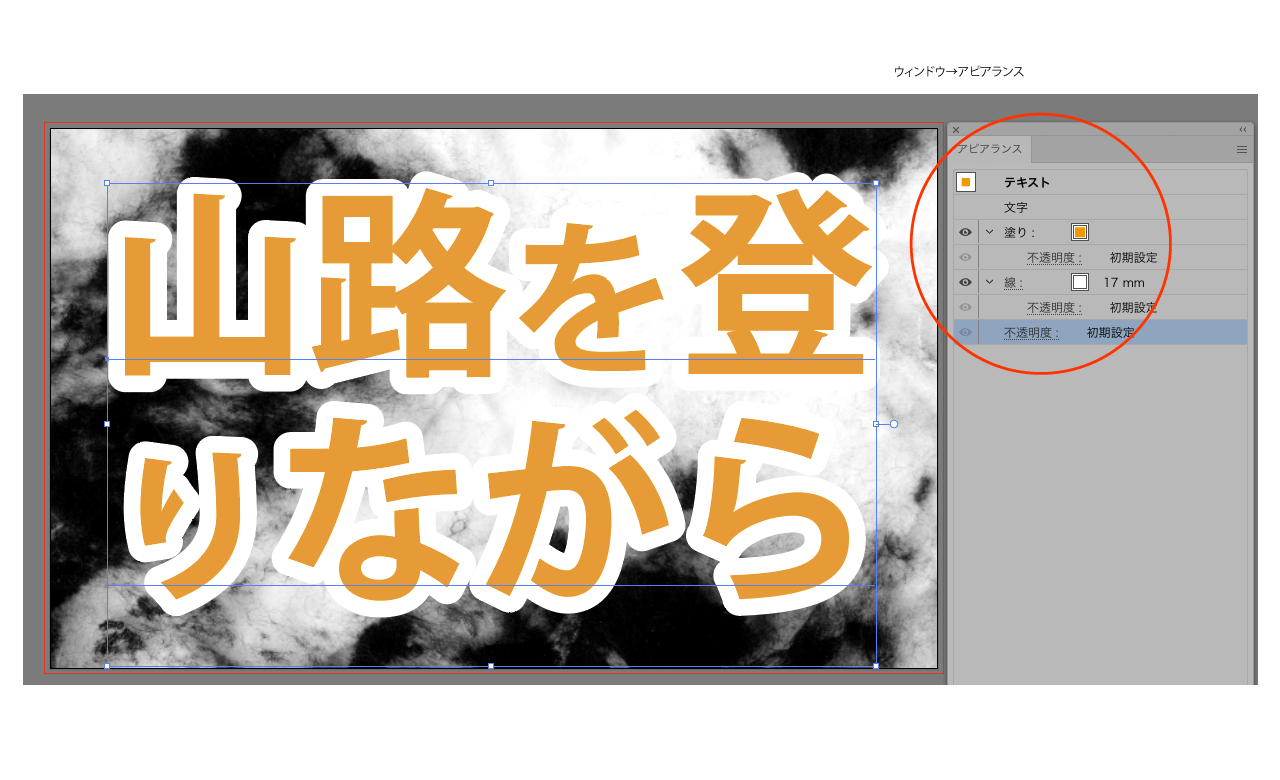Image resolution: width=1280 pixels, height=780 pixels.
Task: Switch to the アピアランス tab
Action: pyautogui.click(x=989, y=149)
